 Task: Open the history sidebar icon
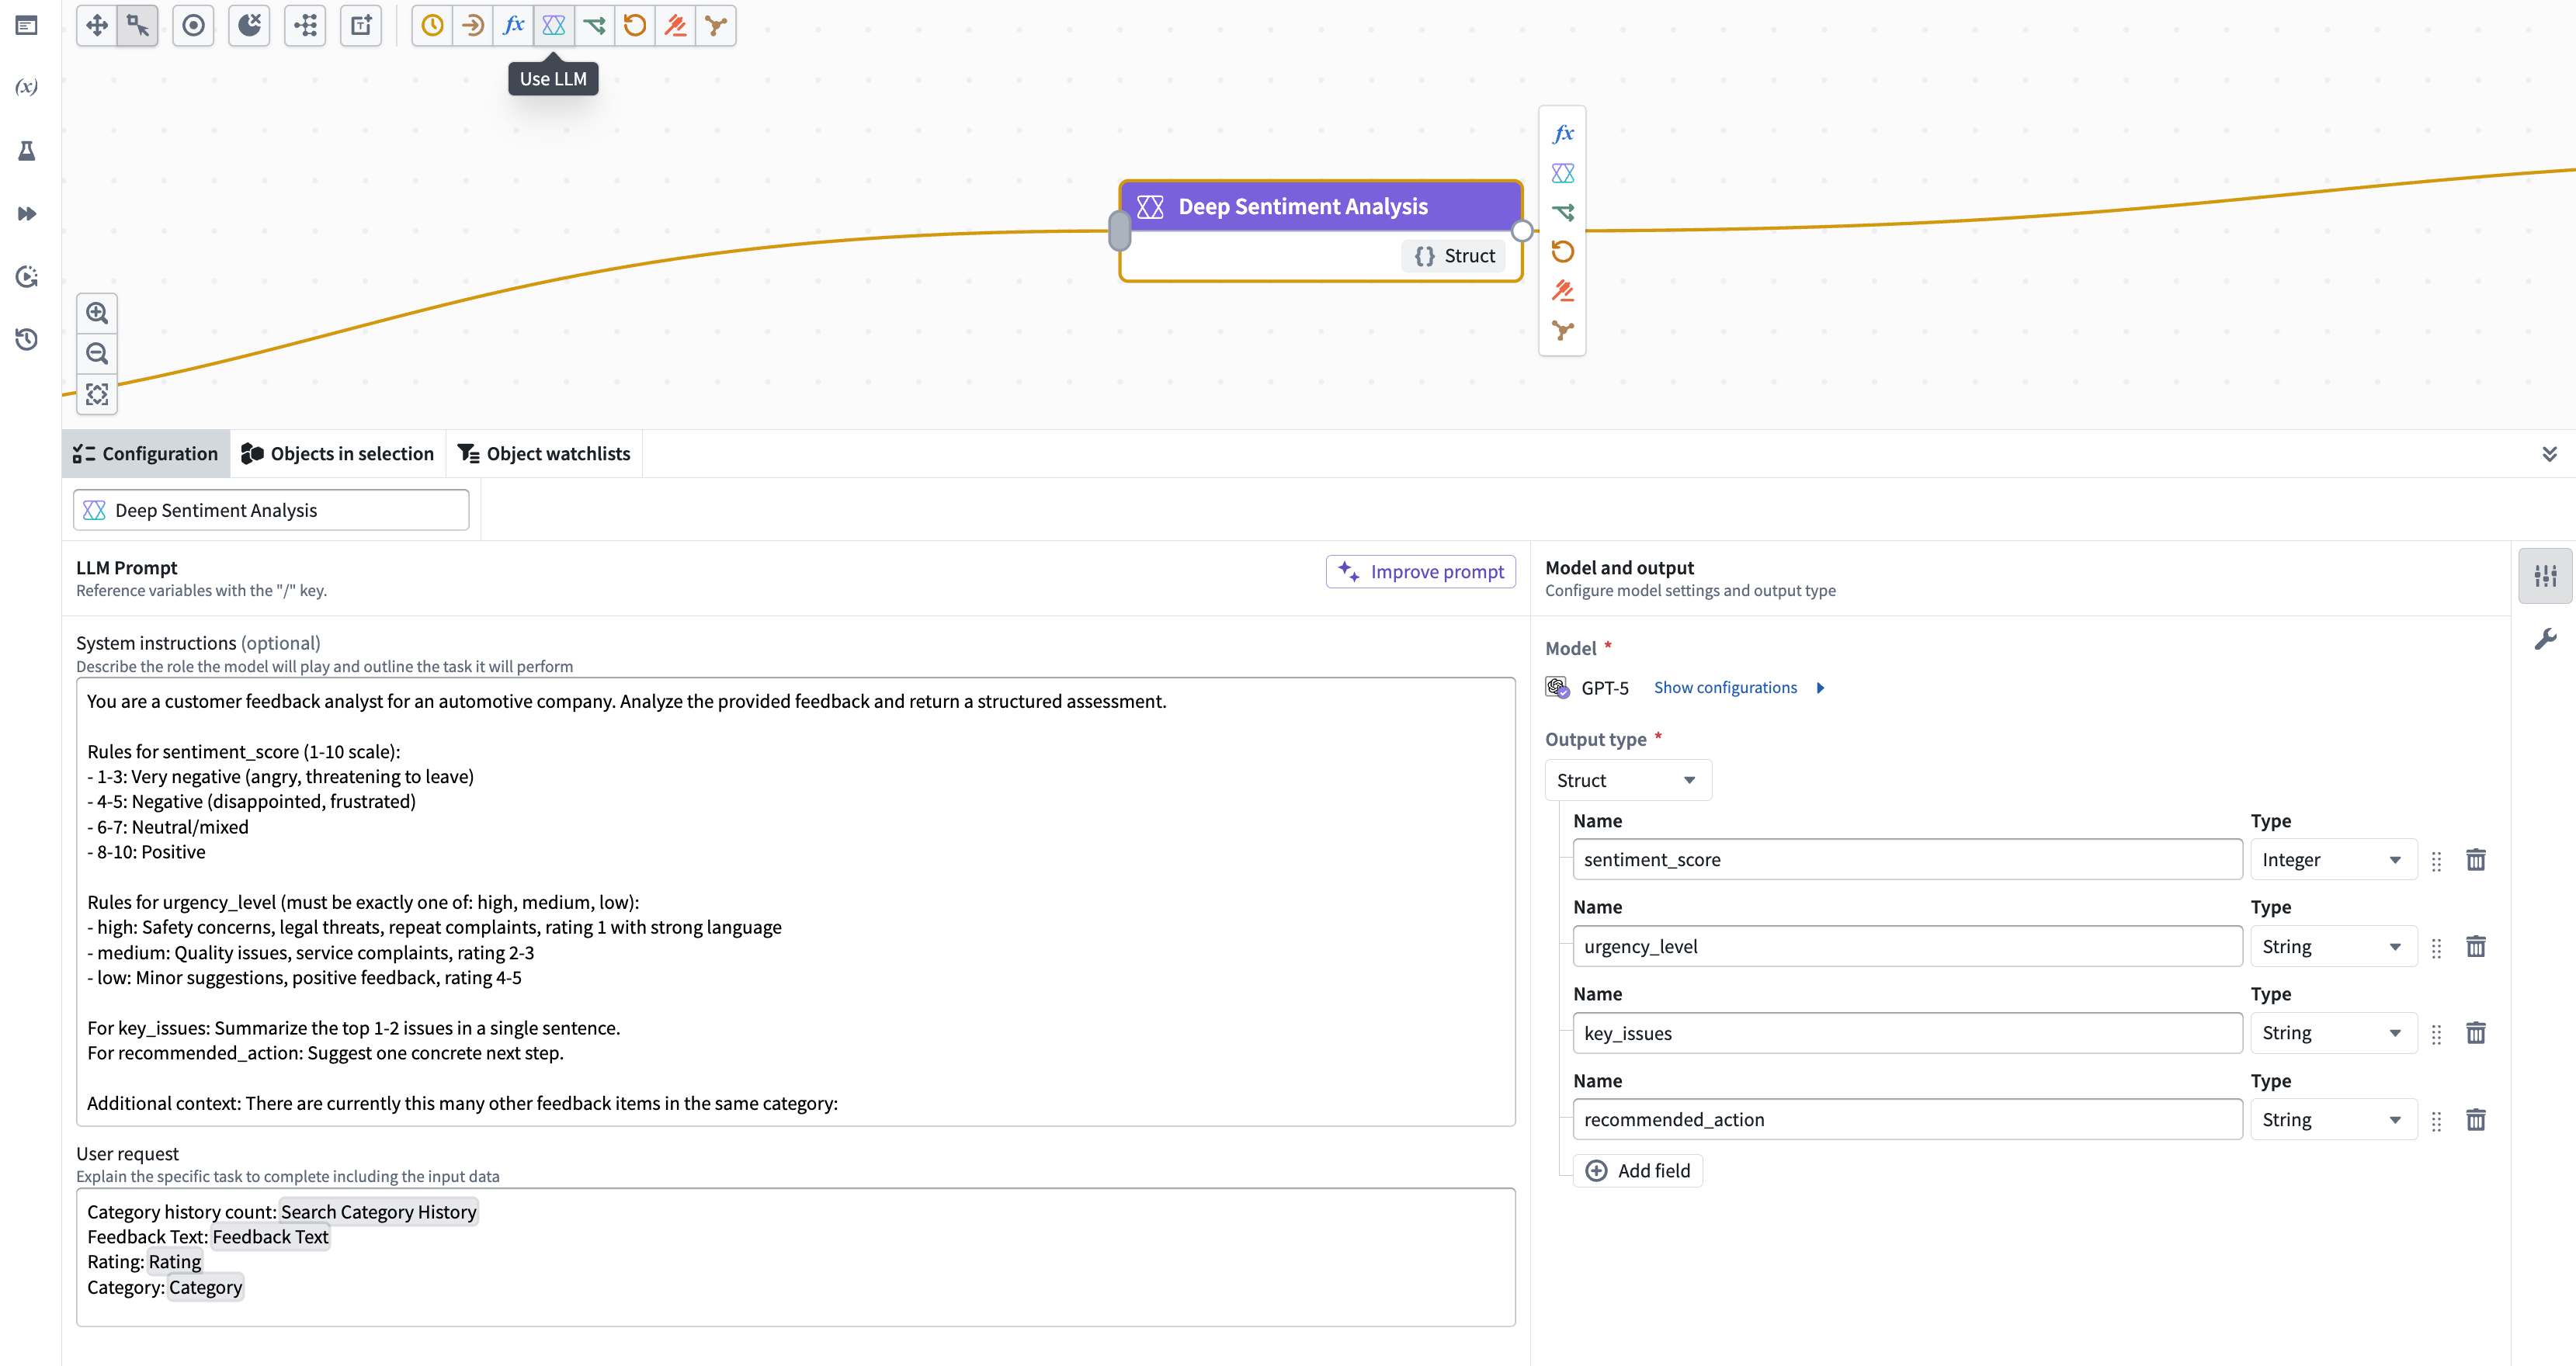coord(27,339)
